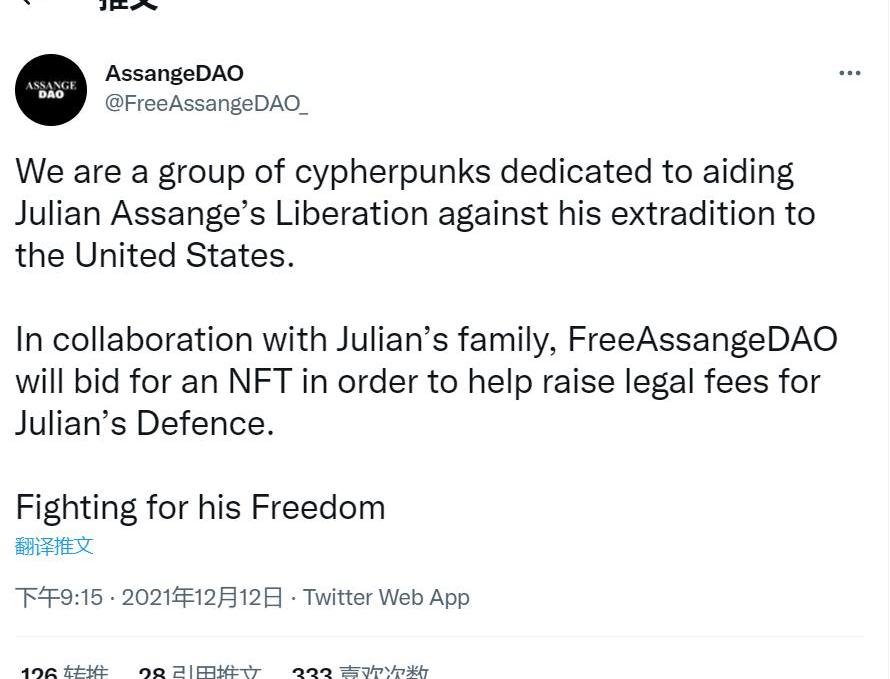The width and height of the screenshot is (890, 679).
Task: View the 126 转推 retweets list
Action: coord(64,672)
